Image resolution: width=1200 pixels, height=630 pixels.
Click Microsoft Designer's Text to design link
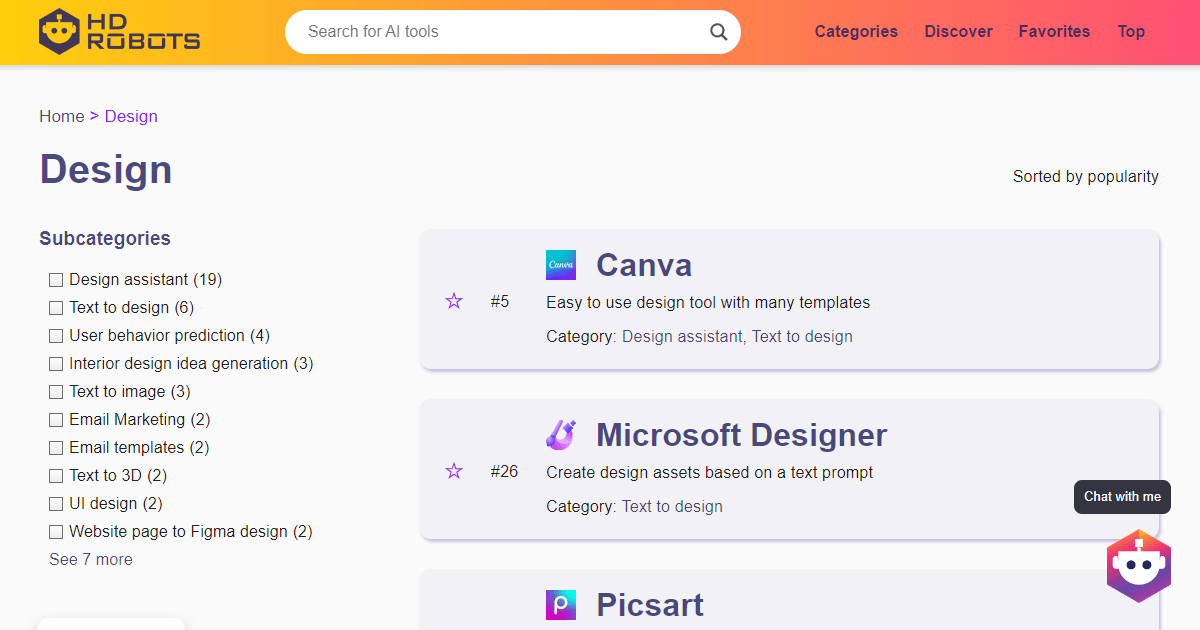pyautogui.click(x=672, y=506)
